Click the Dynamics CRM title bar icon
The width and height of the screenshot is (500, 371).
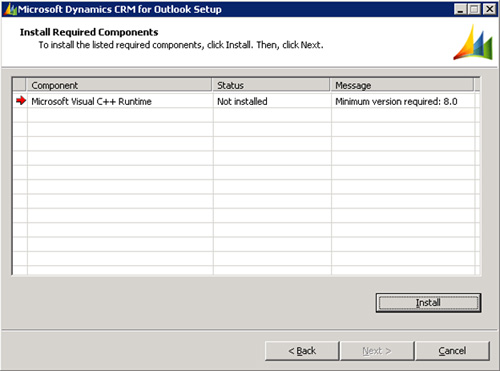[10, 9]
